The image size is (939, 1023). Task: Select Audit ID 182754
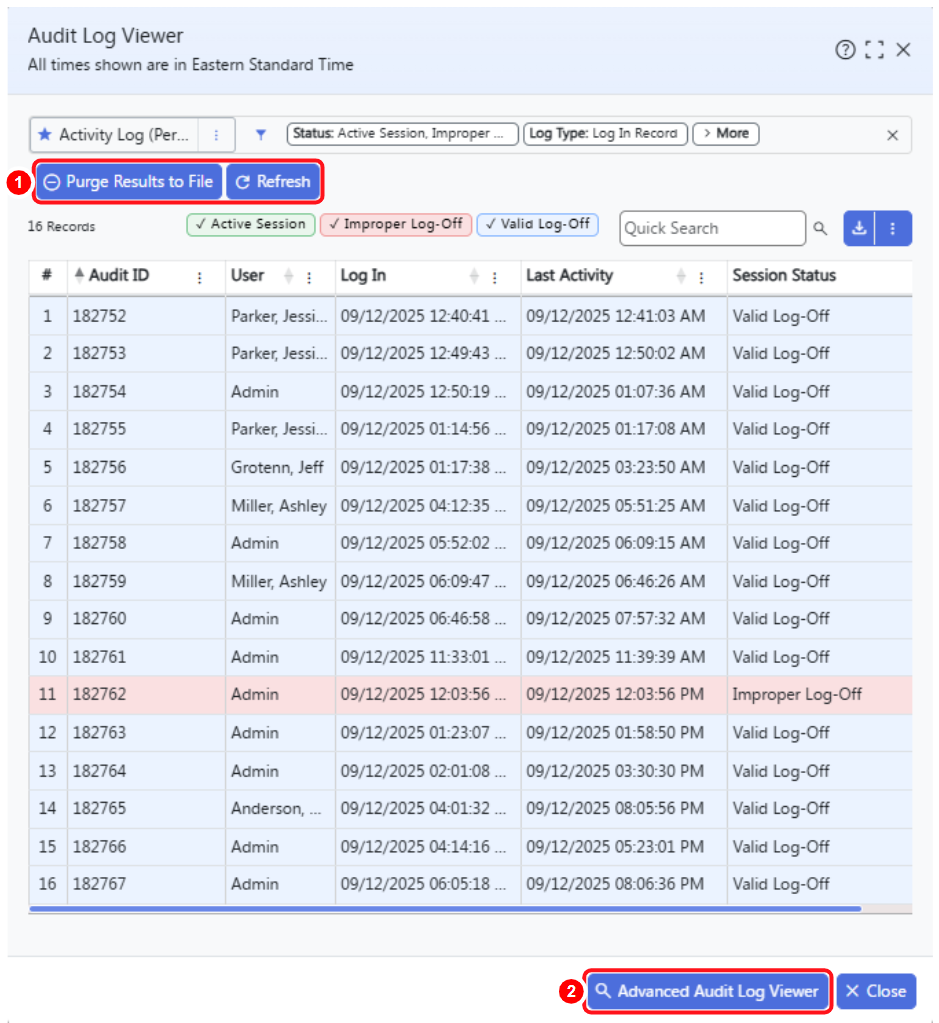99,392
